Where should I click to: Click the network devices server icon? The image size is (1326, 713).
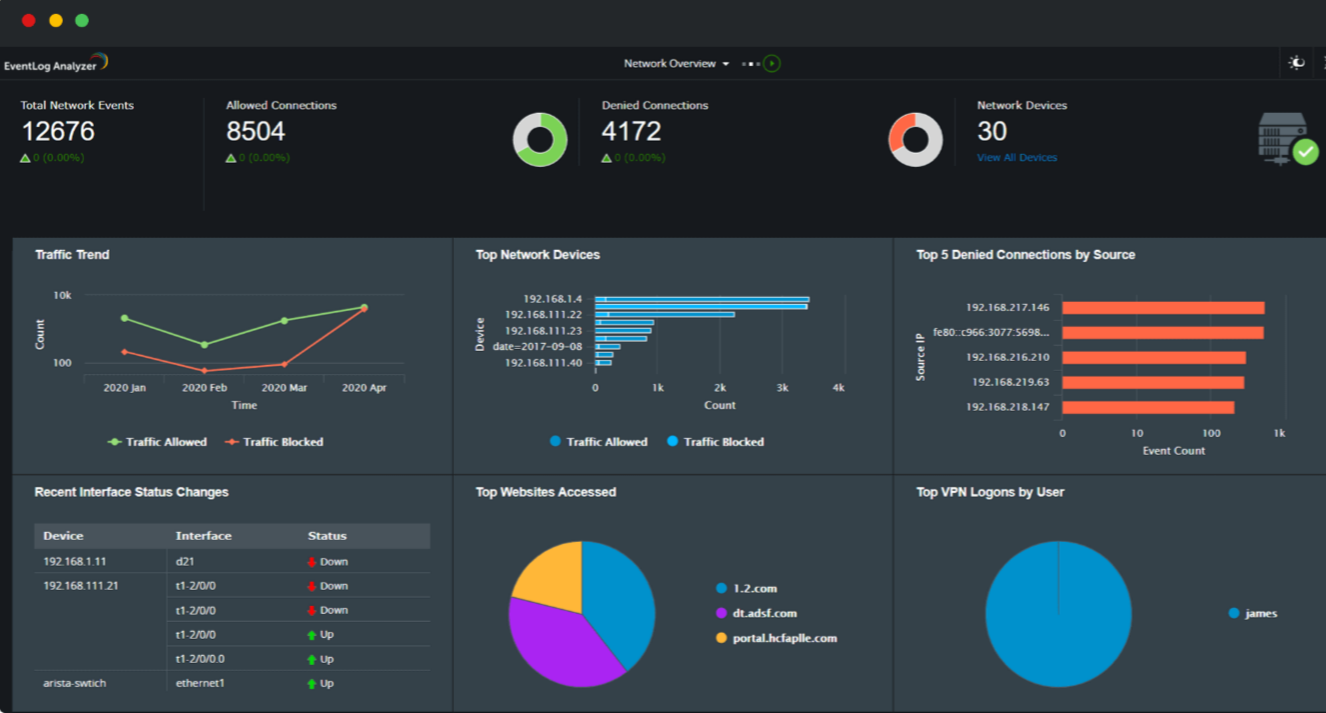point(1288,139)
